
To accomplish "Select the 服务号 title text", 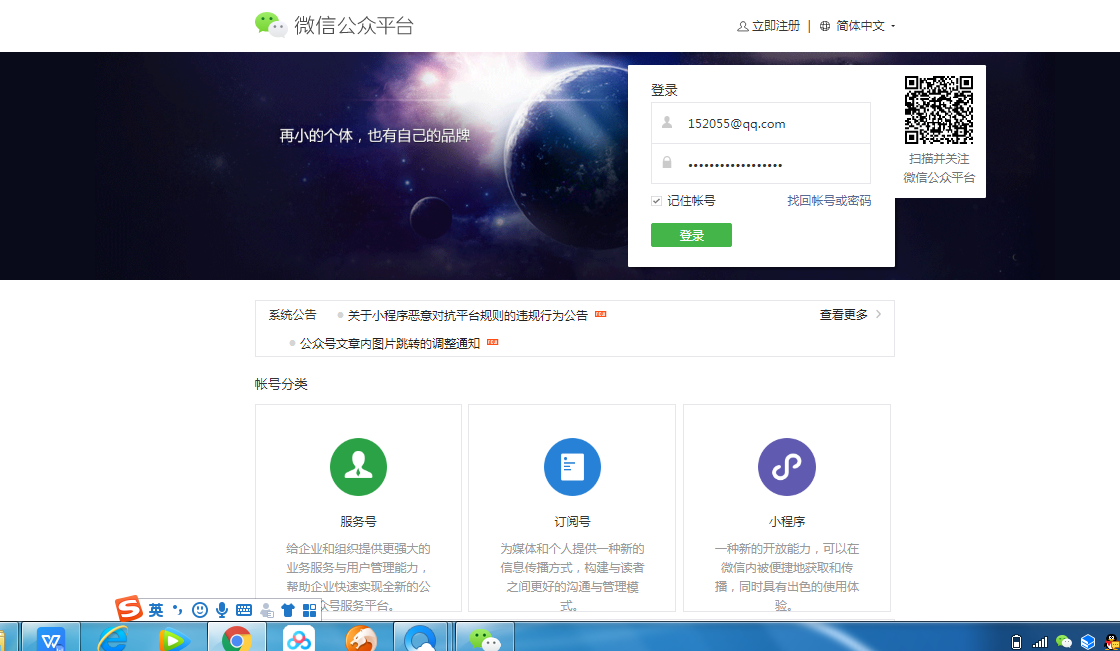I will tap(359, 522).
